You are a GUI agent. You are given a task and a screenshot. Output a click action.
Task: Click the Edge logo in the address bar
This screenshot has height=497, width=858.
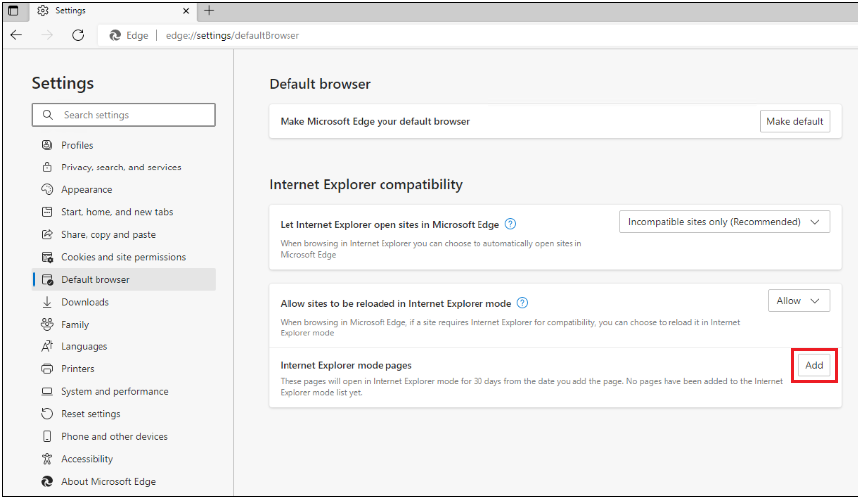pyautogui.click(x=115, y=35)
